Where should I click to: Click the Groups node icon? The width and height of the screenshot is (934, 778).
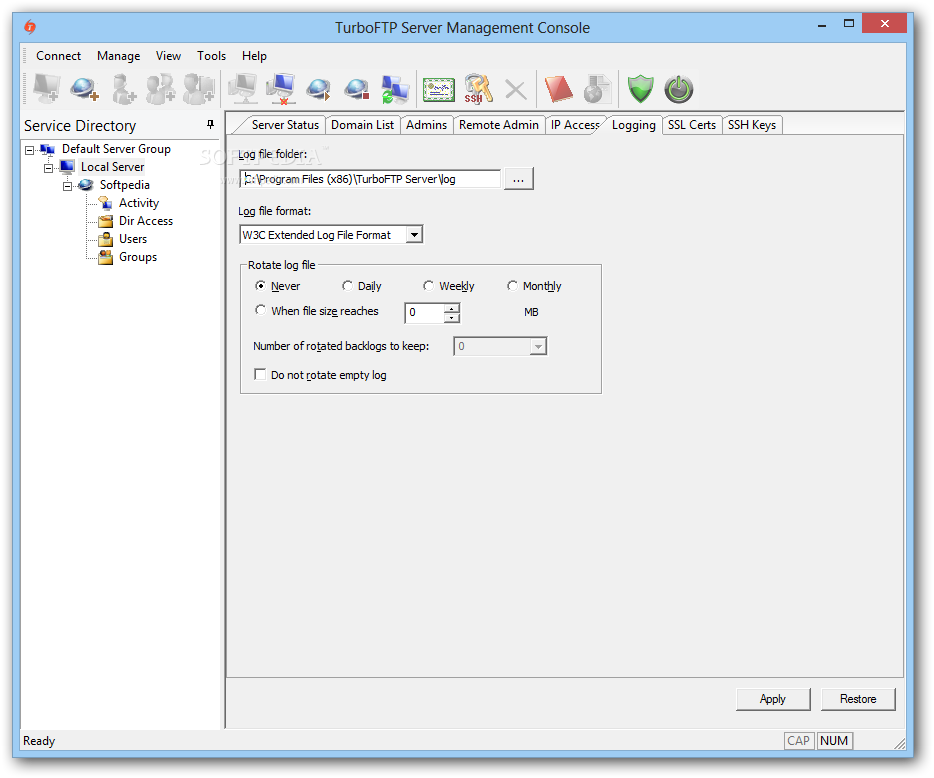105,257
